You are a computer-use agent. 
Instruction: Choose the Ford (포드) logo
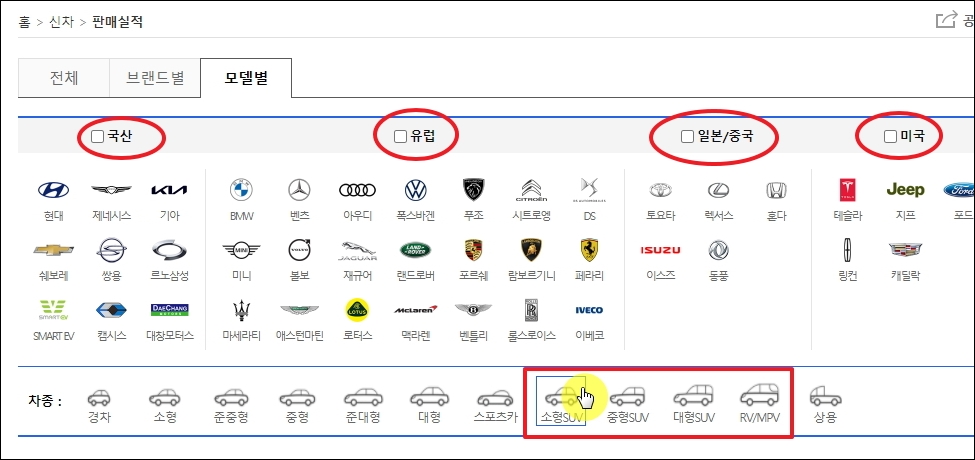[x=959, y=190]
